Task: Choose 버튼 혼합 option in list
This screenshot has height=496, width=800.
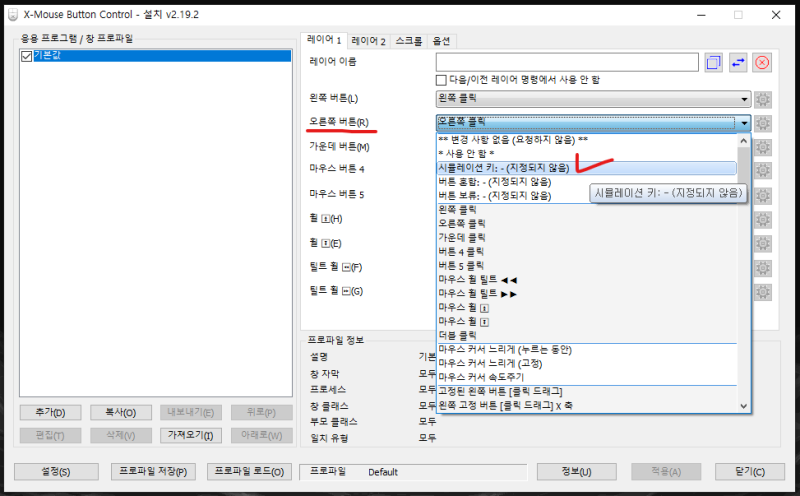Action: click(587, 182)
